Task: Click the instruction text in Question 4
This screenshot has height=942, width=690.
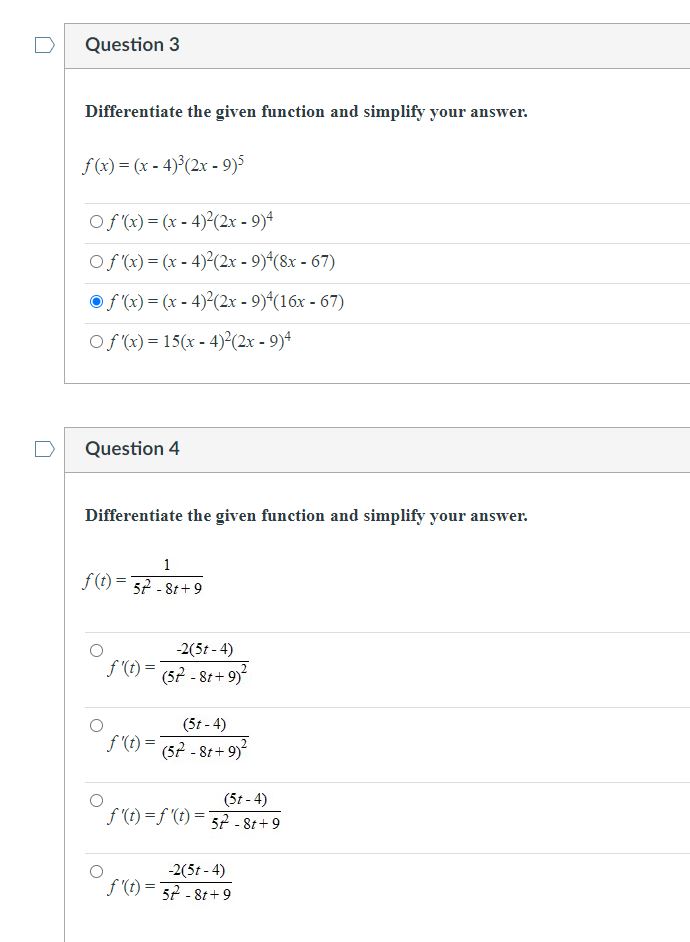Action: tap(306, 515)
